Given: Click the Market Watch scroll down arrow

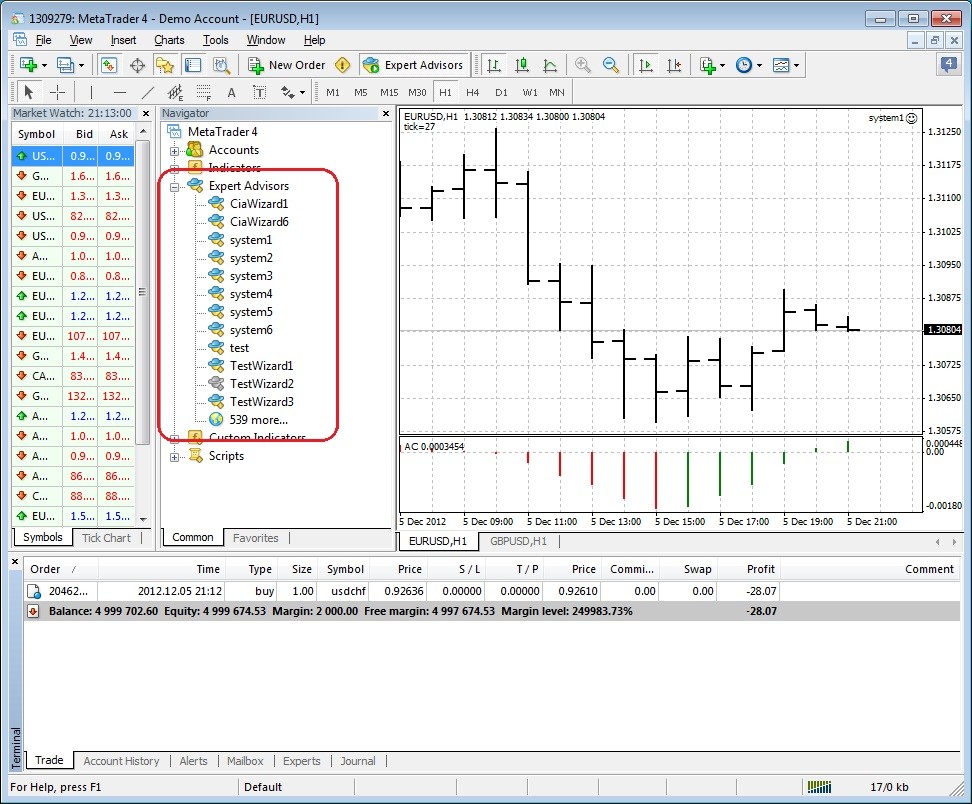Looking at the screenshot, I should 143,519.
